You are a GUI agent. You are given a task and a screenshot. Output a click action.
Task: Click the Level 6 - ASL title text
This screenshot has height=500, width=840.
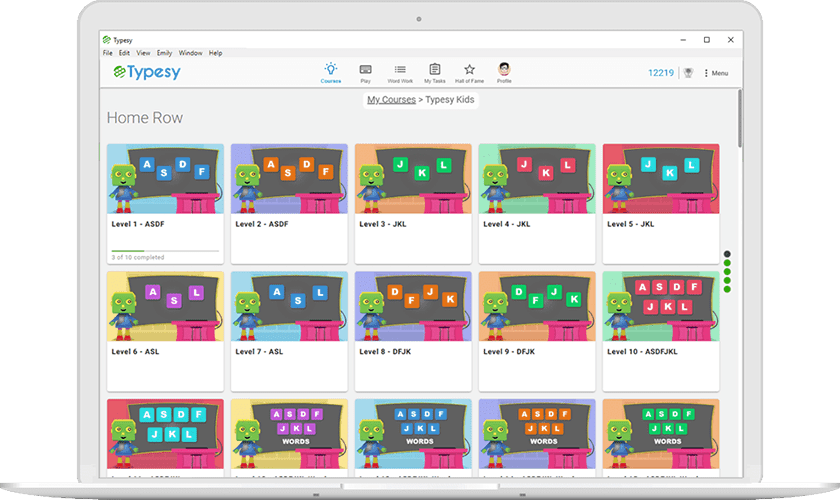click(x=135, y=352)
